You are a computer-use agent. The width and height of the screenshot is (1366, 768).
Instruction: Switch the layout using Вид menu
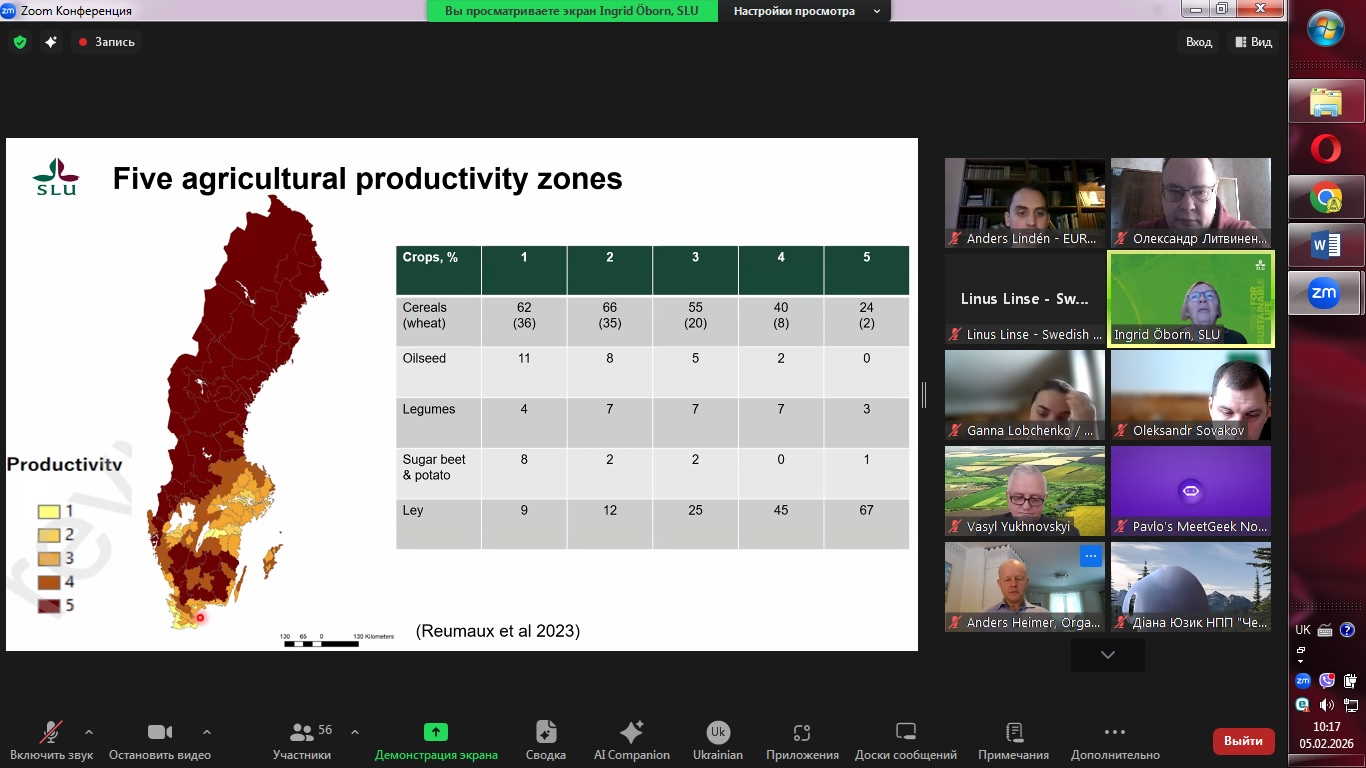pyautogui.click(x=1253, y=42)
